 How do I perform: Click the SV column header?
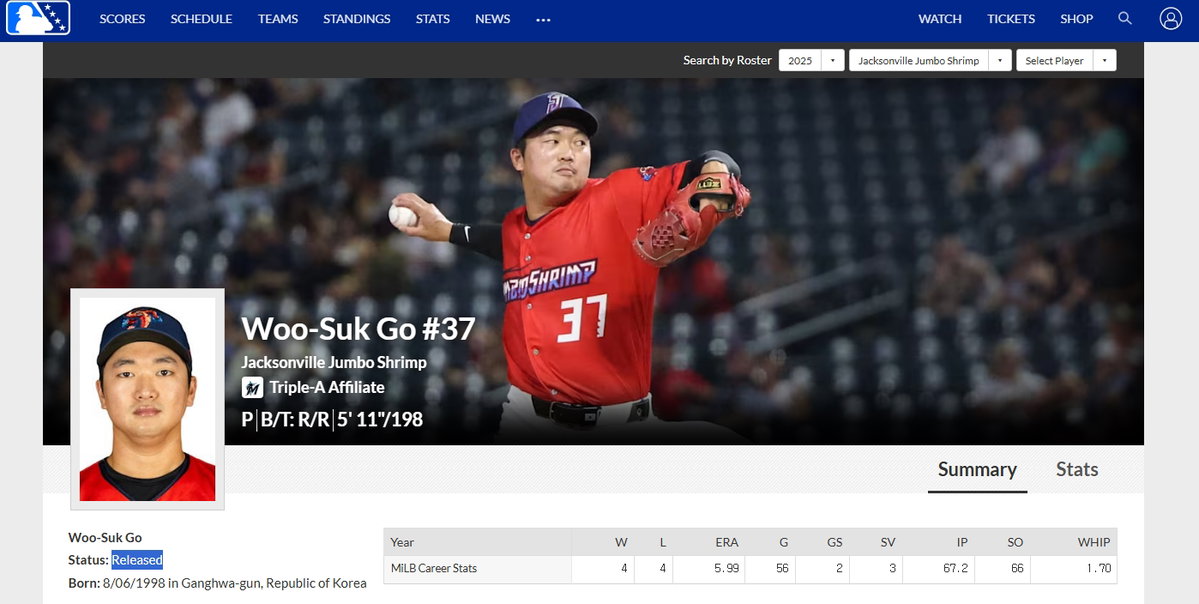[x=887, y=542]
